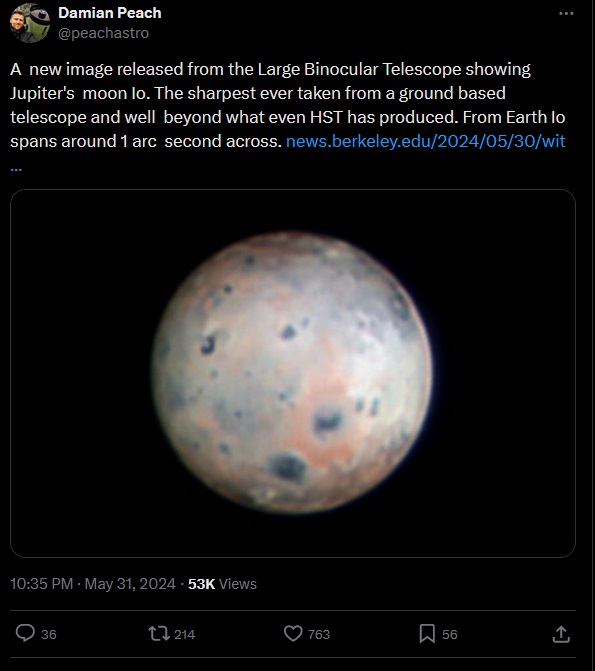Open the news.berkeley.edu article link

[425, 141]
